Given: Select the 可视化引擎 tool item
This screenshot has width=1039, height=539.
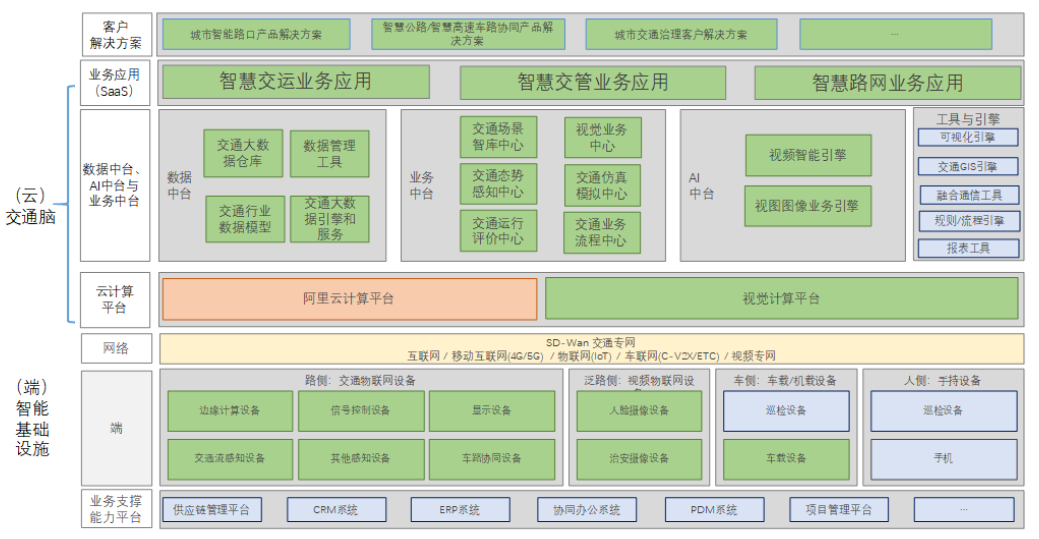Looking at the screenshot, I should [968, 137].
